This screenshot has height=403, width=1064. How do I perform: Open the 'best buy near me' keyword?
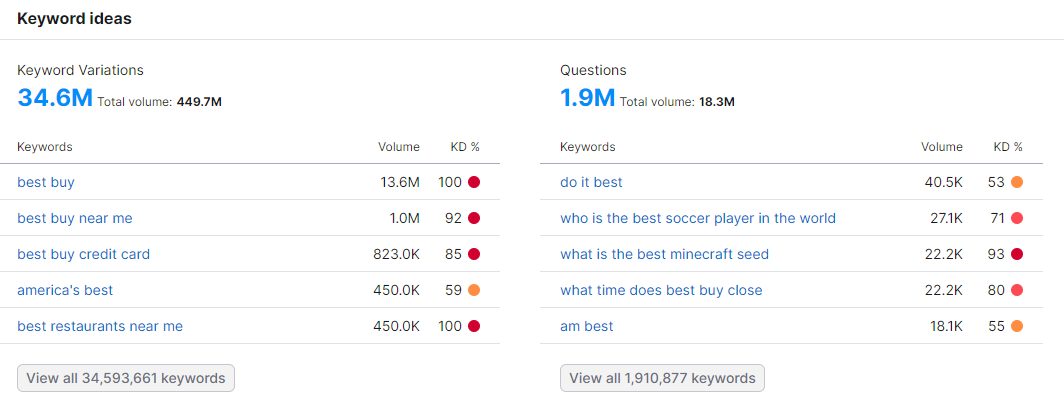click(x=75, y=218)
